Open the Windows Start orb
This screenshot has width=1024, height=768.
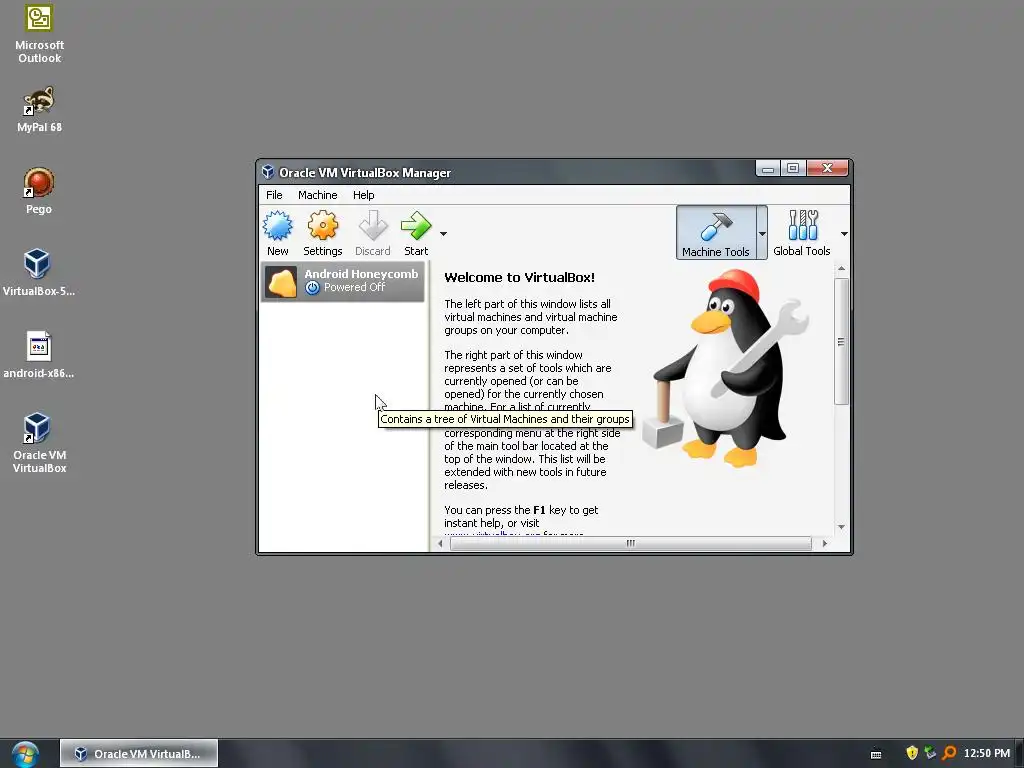pos(25,754)
